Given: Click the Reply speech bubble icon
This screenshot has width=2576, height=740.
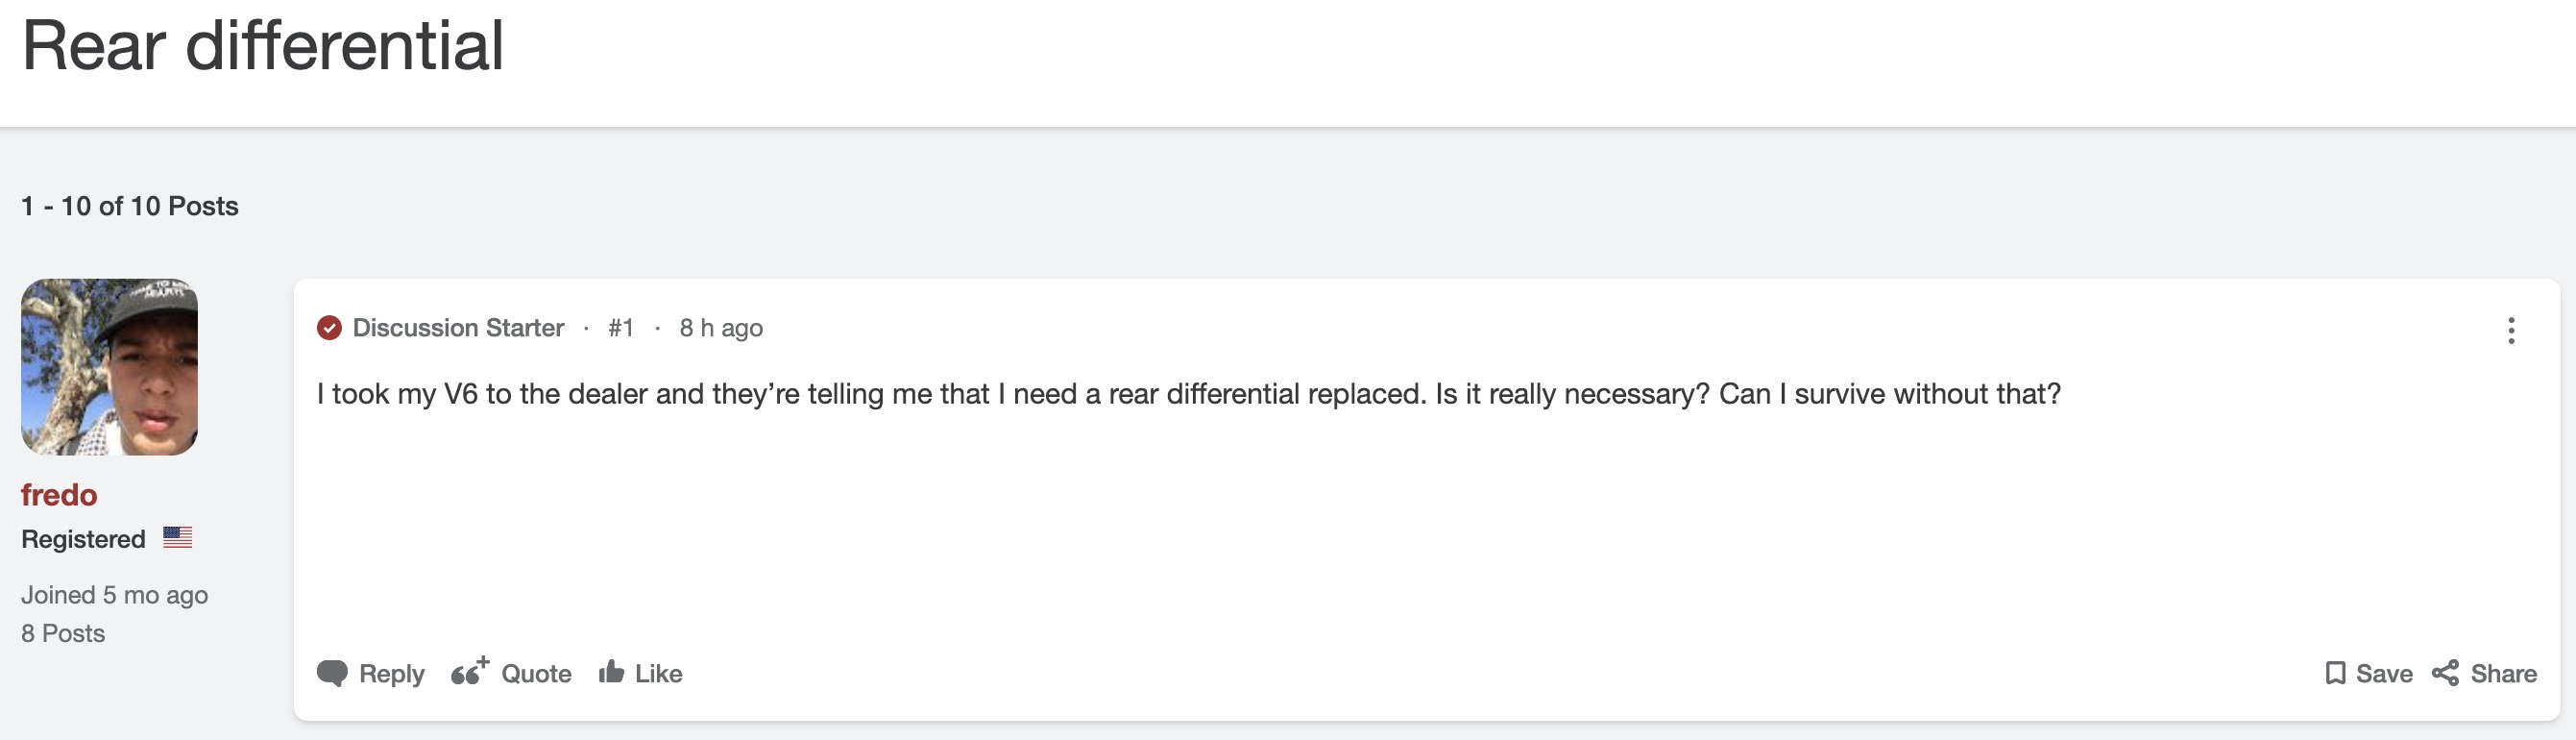Looking at the screenshot, I should 332,673.
